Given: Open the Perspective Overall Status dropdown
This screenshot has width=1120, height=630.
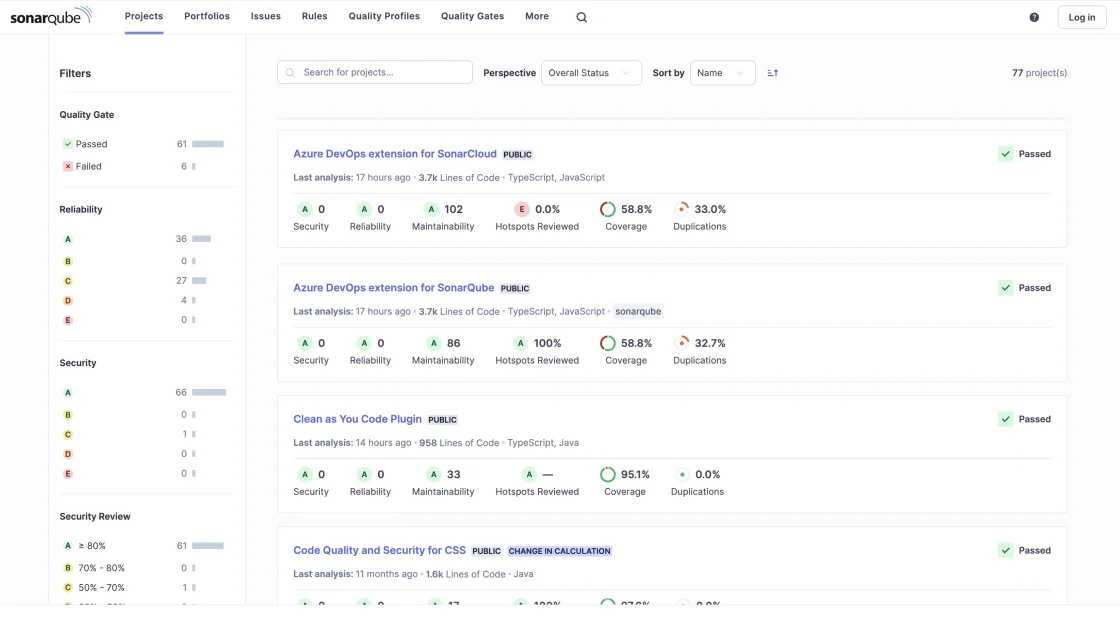Looking at the screenshot, I should (590, 72).
